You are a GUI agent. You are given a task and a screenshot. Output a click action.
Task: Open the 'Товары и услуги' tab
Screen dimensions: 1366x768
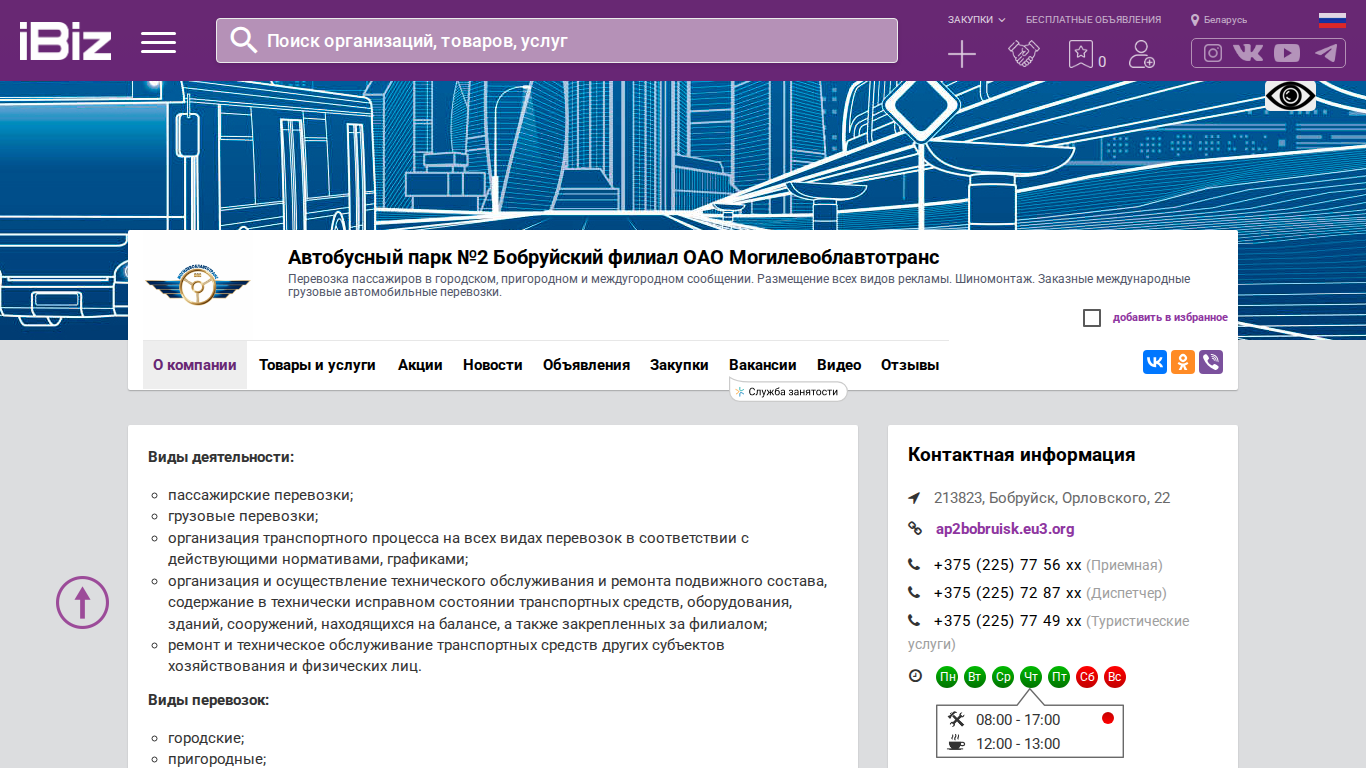[x=317, y=365]
